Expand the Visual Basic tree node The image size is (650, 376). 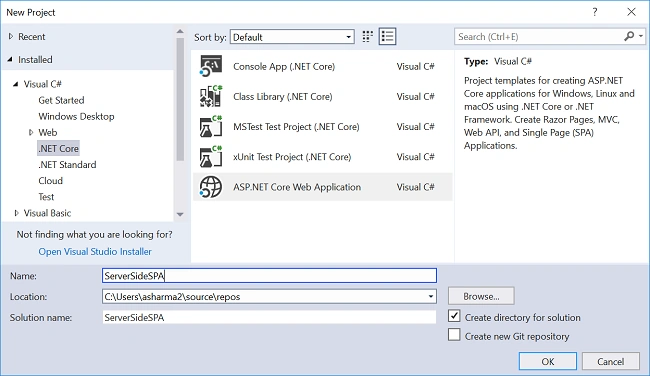[x=16, y=213]
